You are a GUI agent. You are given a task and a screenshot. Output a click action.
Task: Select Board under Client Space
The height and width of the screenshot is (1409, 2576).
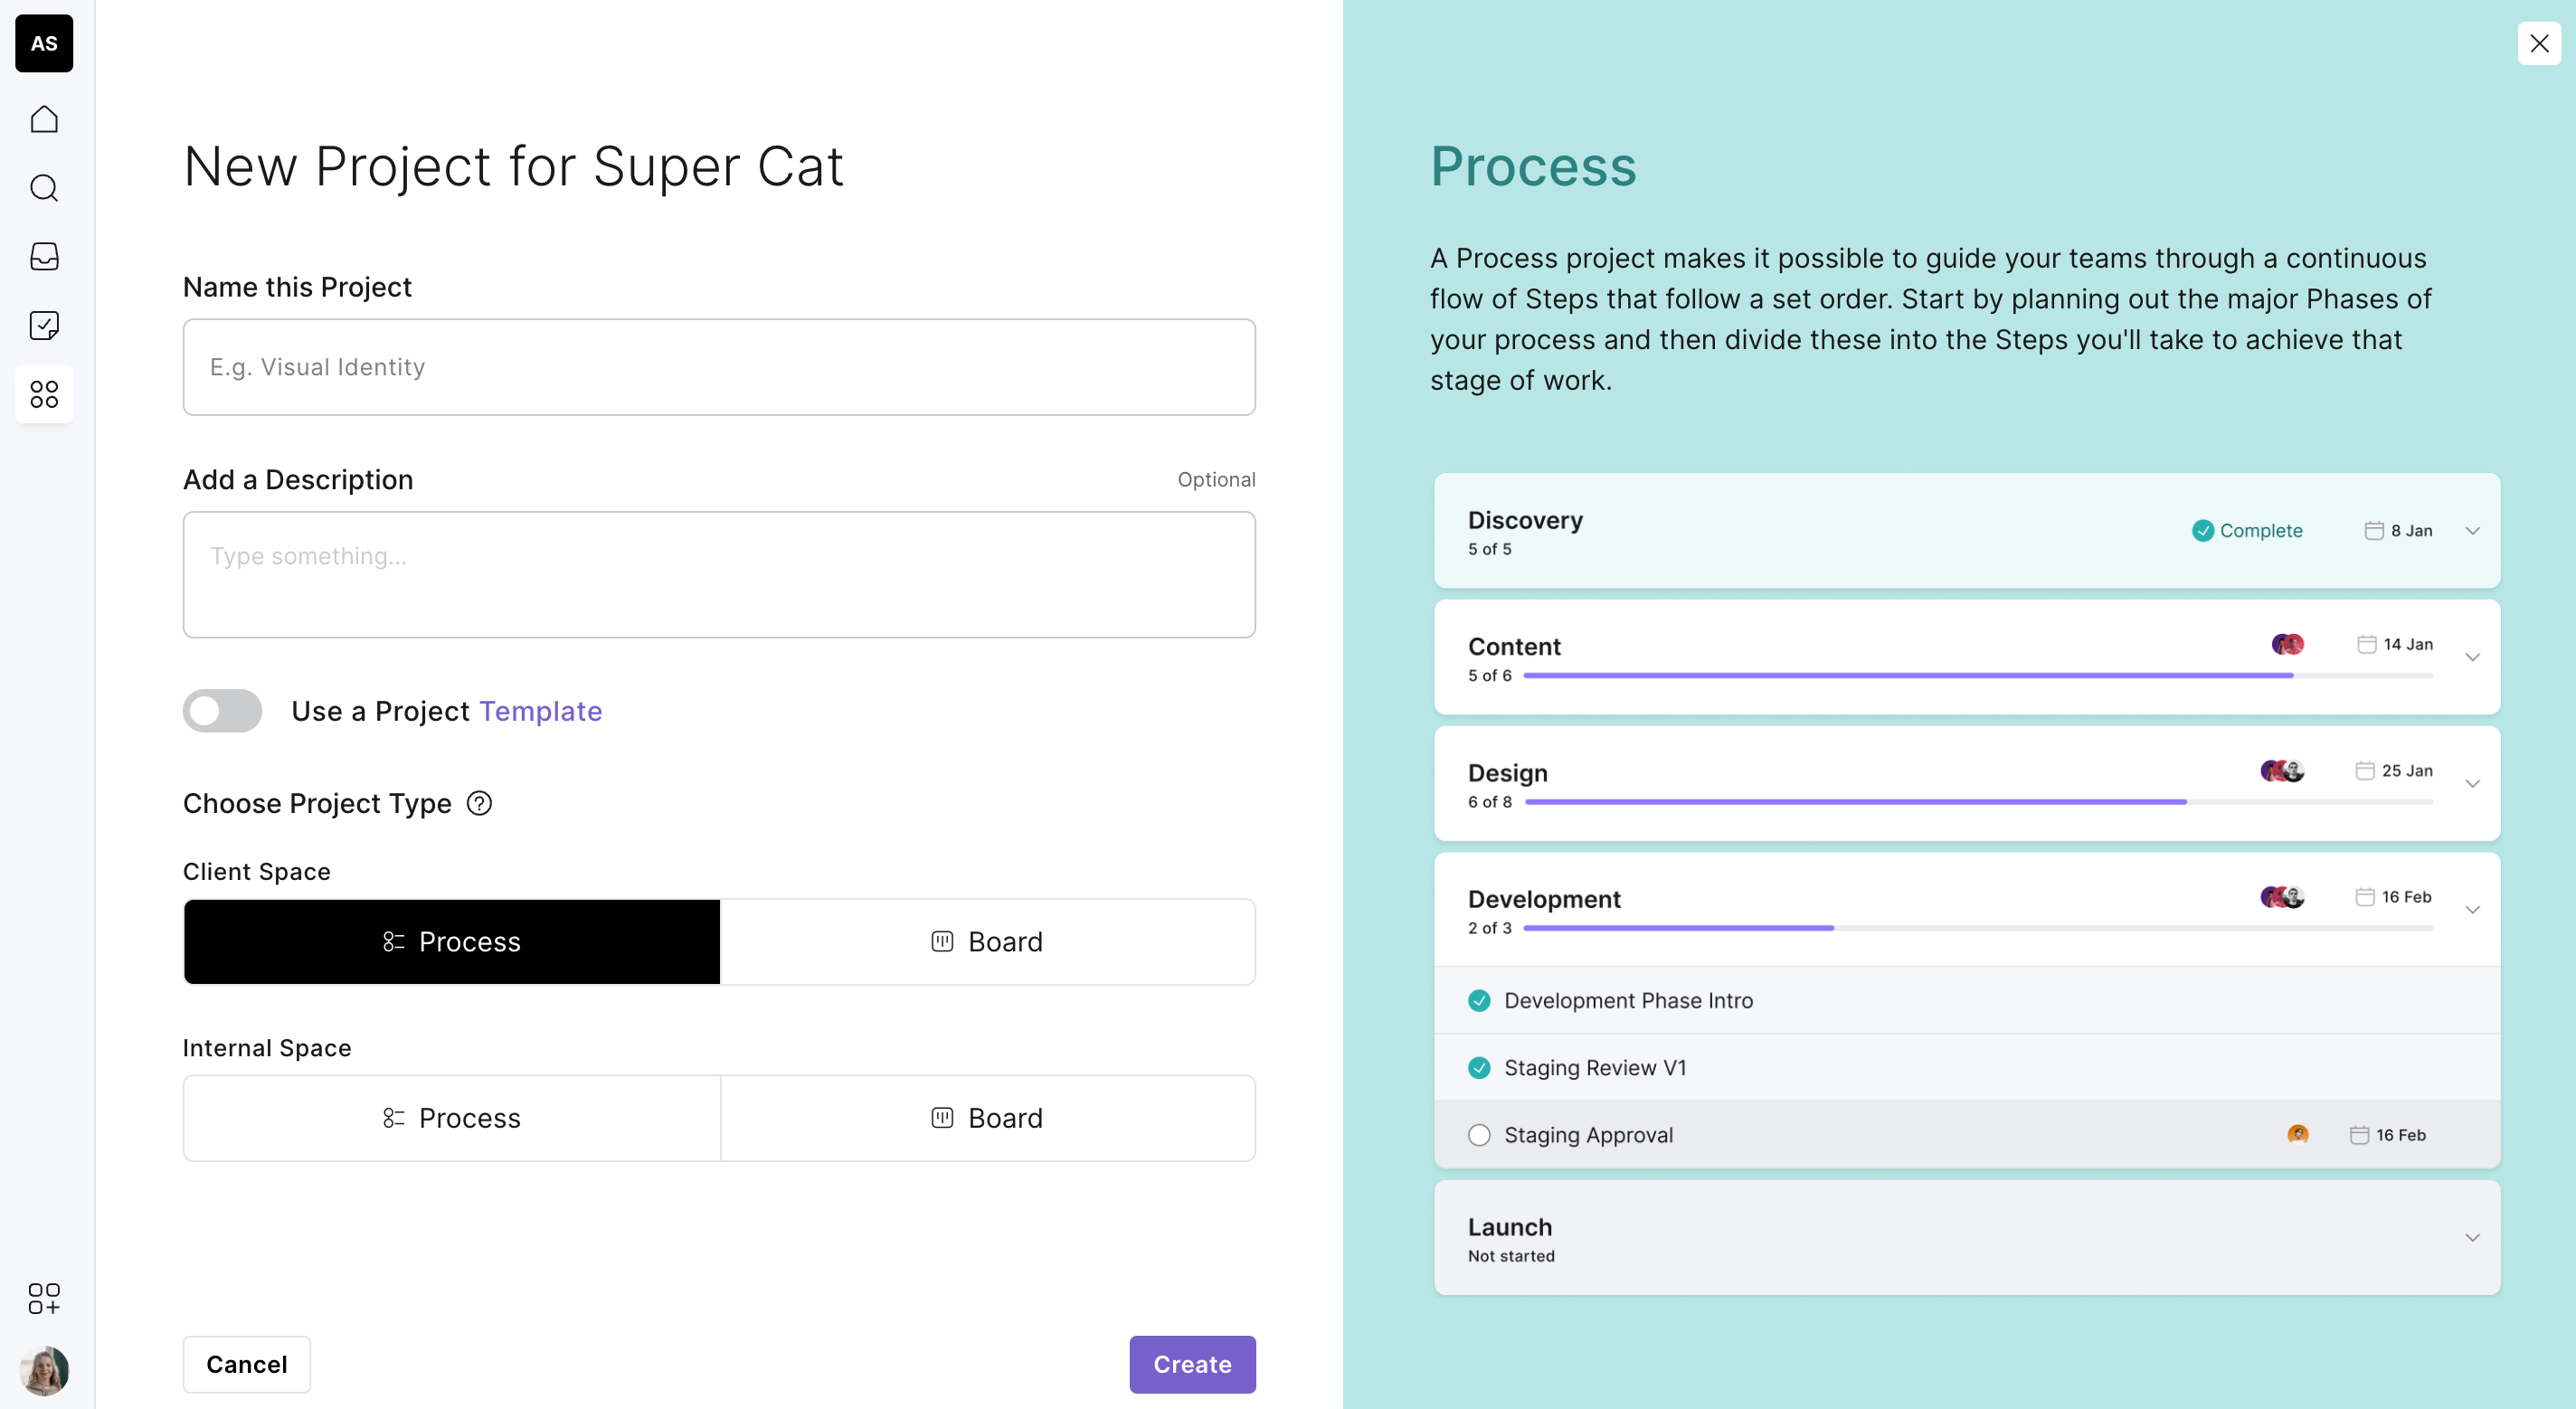point(987,942)
